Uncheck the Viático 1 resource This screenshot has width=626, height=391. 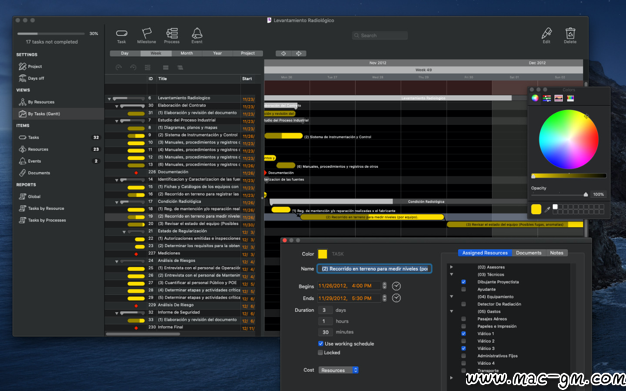point(464,333)
